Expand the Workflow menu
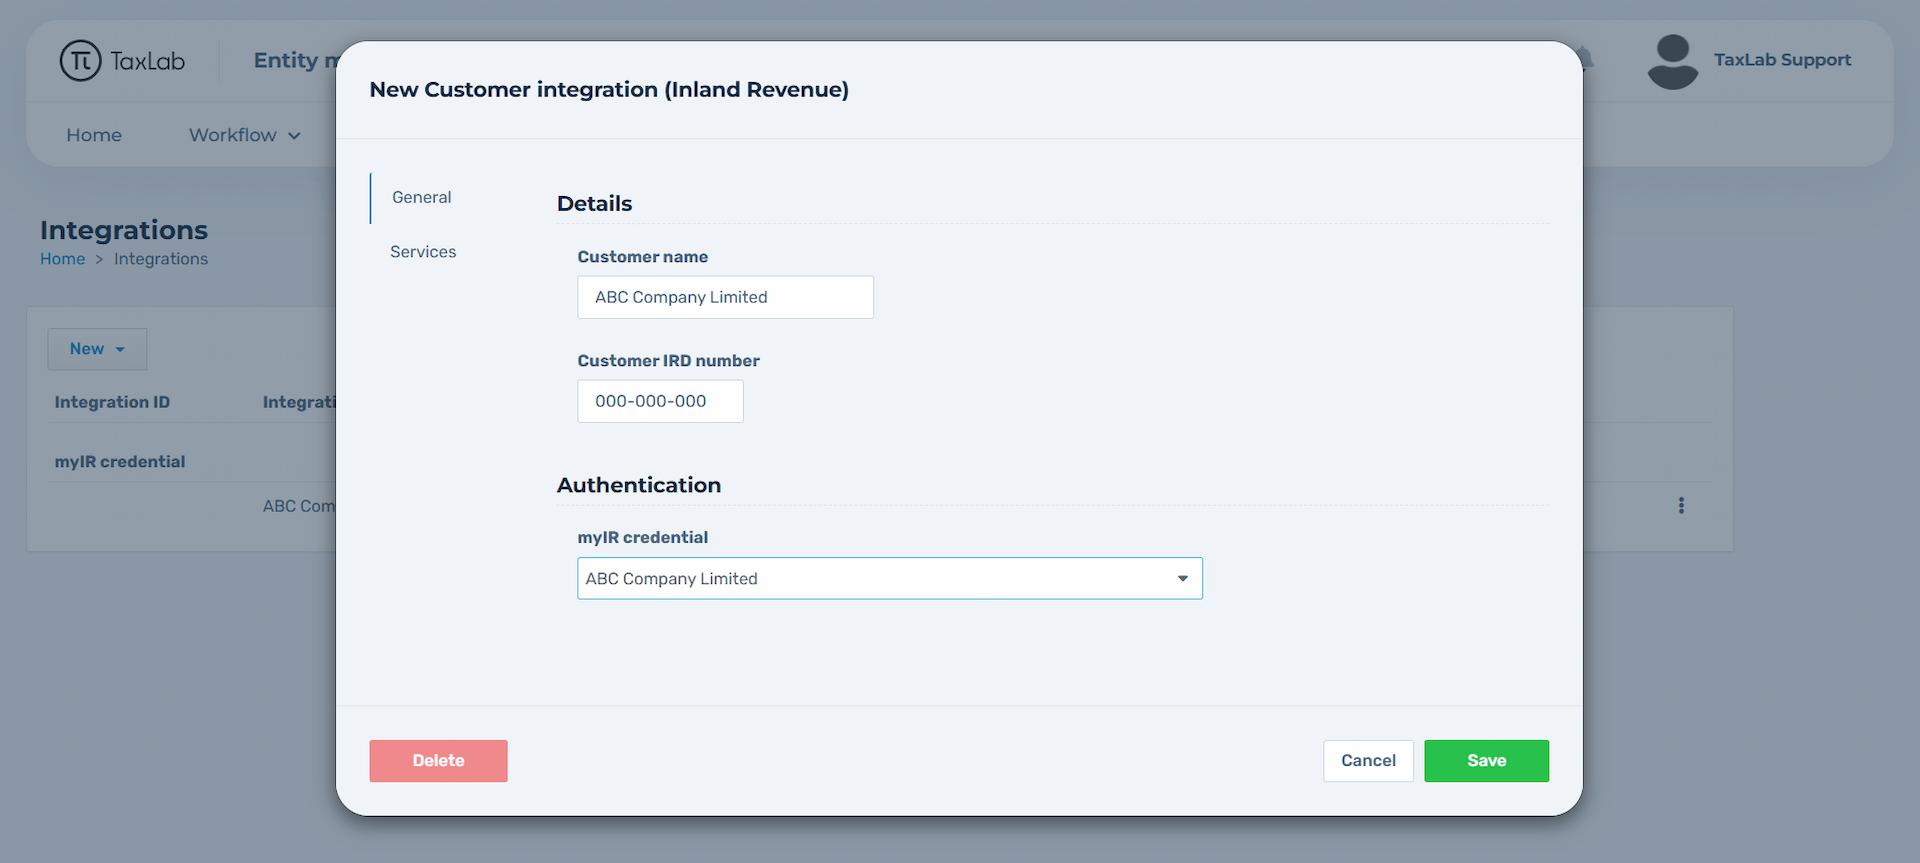 pyautogui.click(x=244, y=135)
